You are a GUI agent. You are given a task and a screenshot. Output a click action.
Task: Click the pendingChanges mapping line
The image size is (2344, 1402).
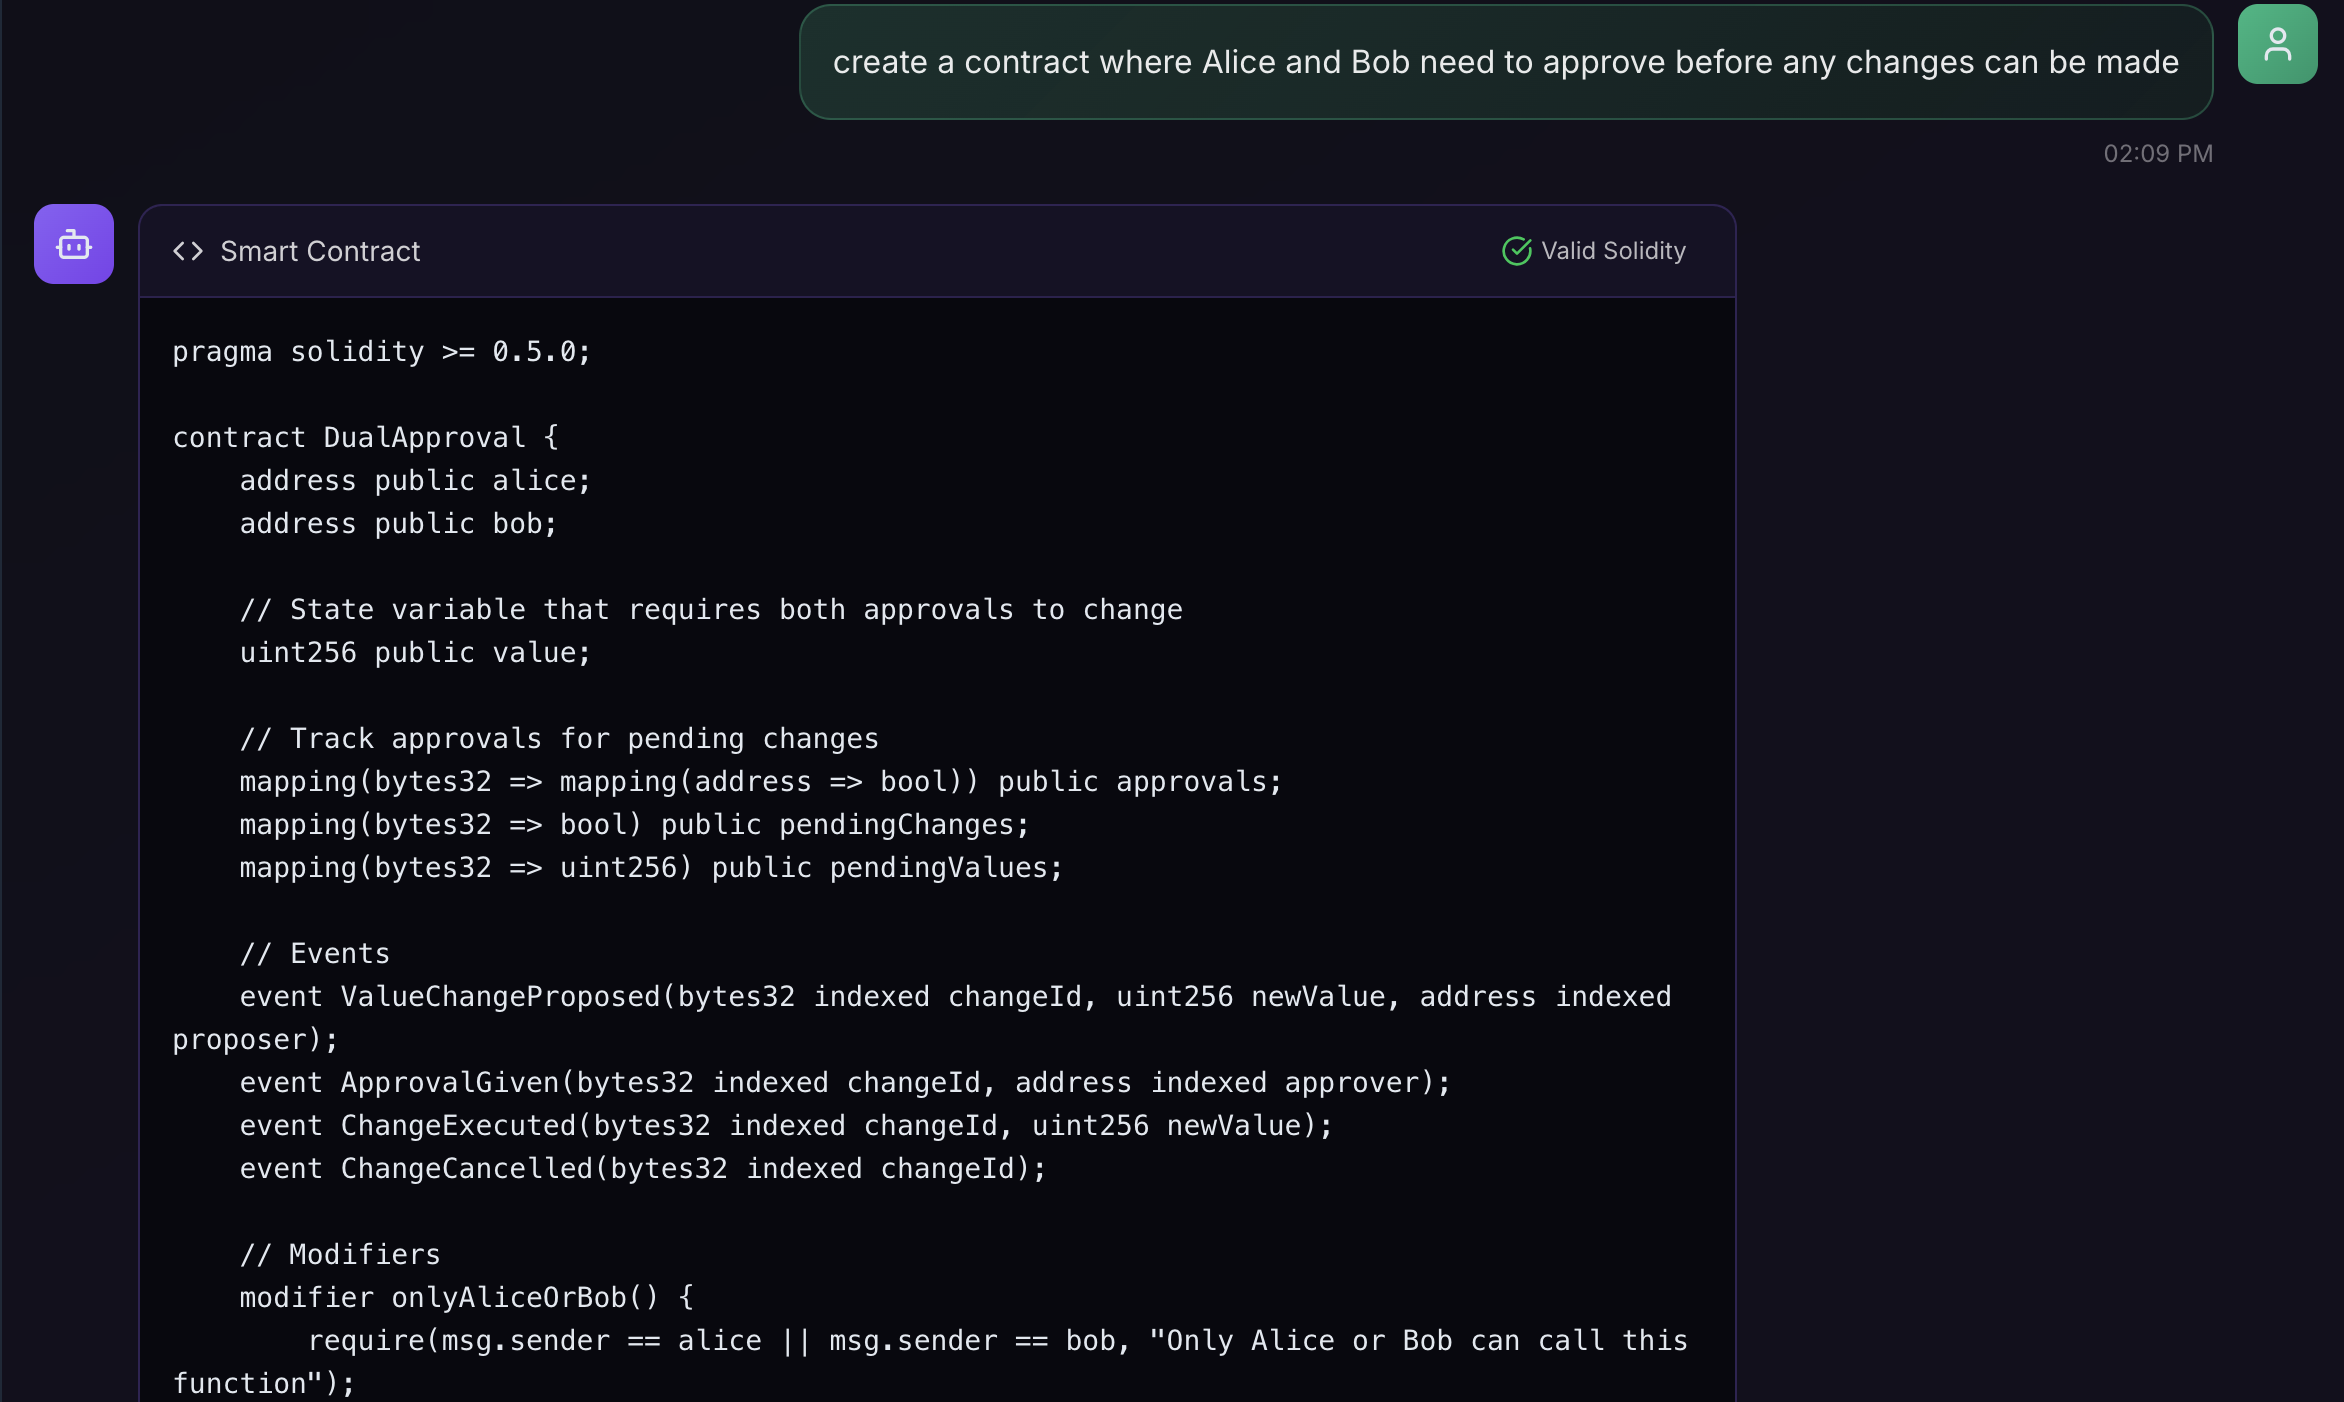635,825
